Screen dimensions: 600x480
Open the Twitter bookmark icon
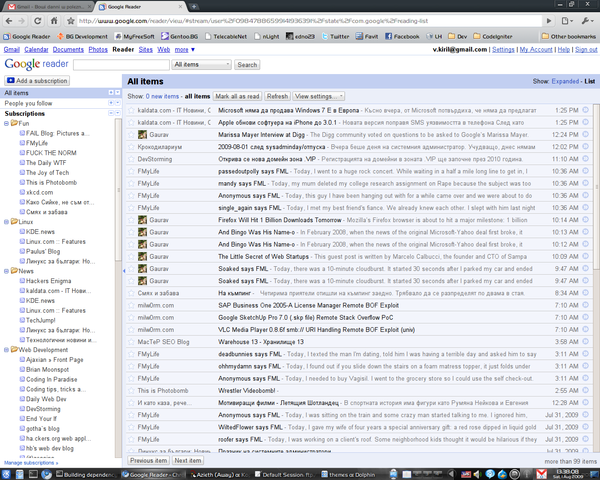(325, 36)
